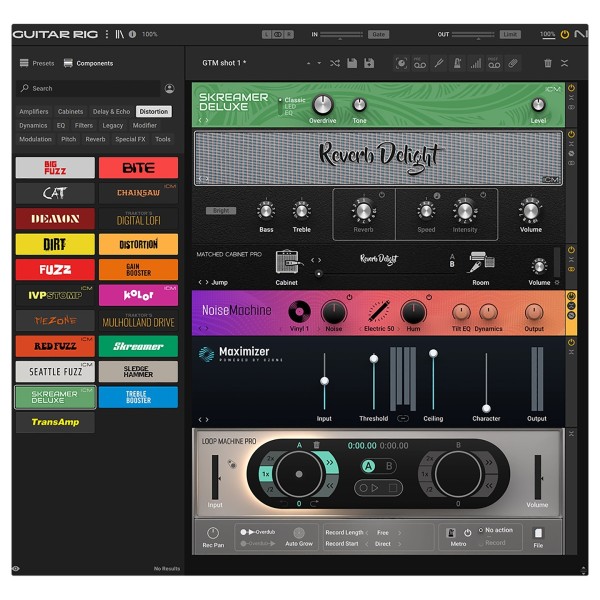Select the Reverb category filter
Screen dimensions: 600x600
pyautogui.click(x=95, y=139)
